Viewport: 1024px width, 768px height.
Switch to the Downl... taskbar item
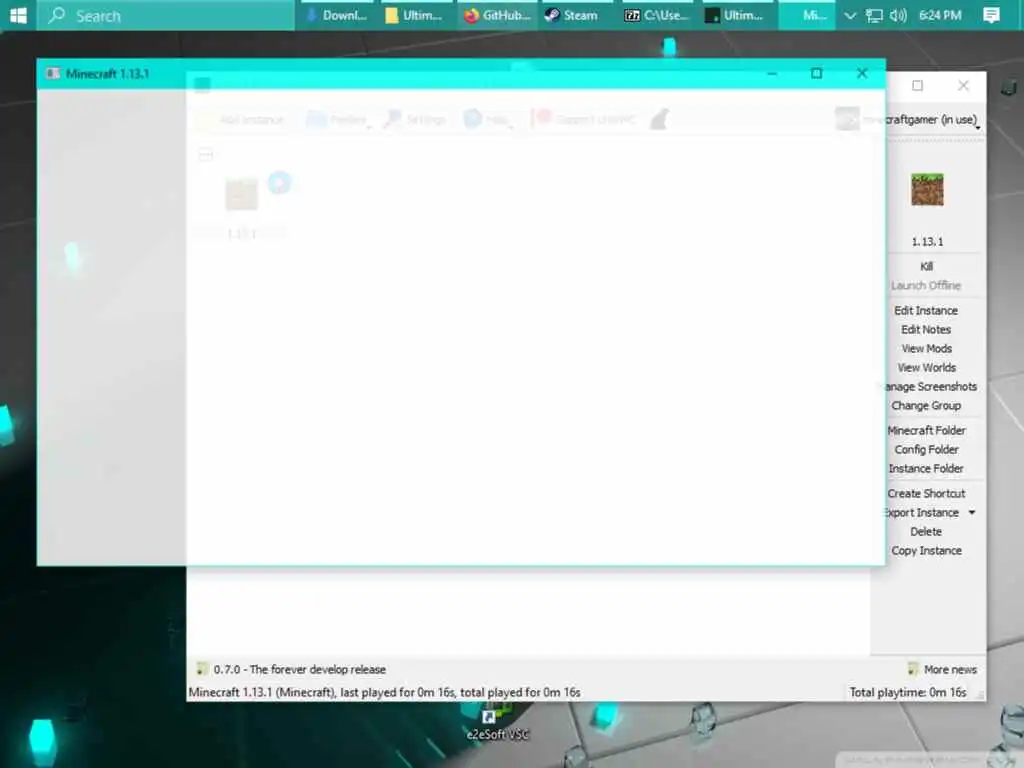[x=339, y=15]
